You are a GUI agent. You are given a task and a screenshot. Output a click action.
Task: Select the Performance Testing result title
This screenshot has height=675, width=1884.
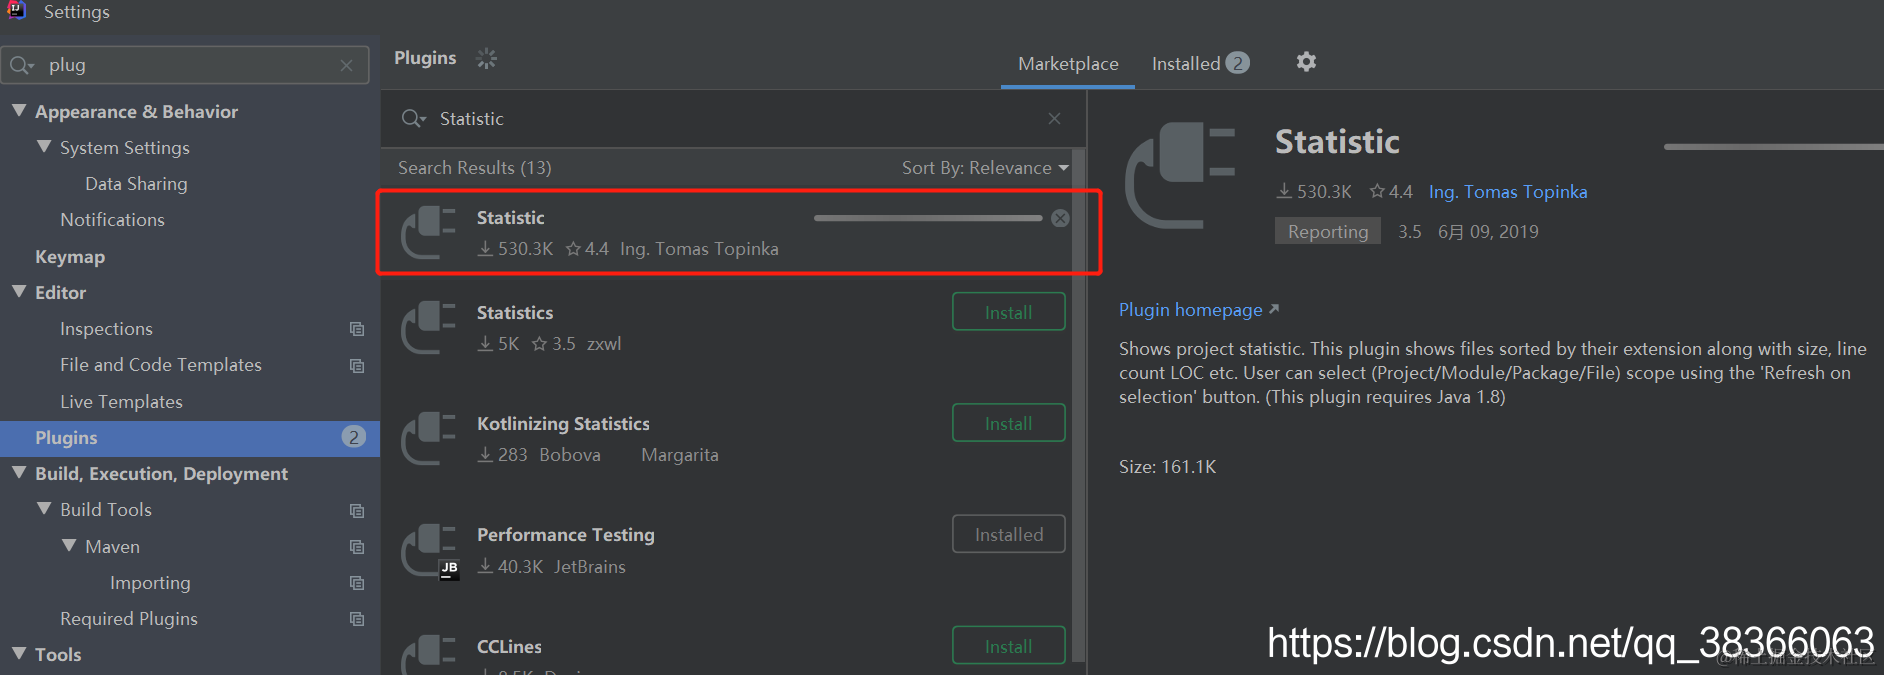(x=566, y=535)
